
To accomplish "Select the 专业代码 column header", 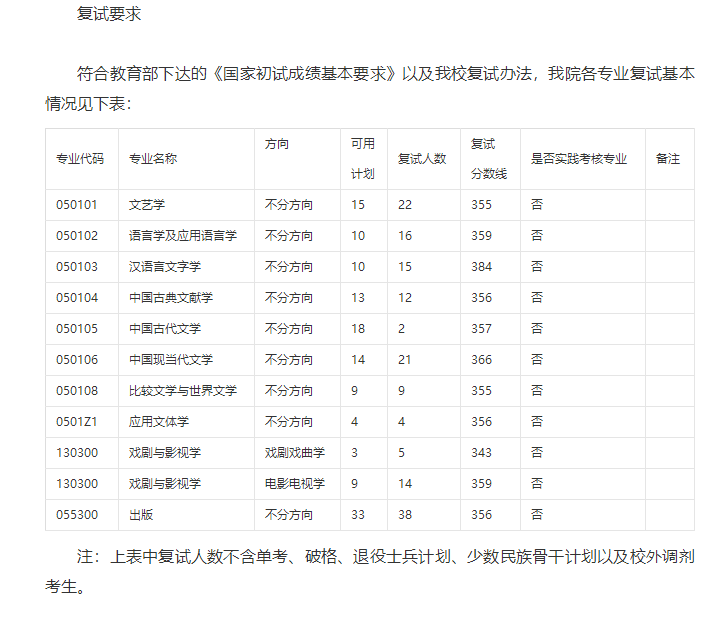I will (80, 159).
